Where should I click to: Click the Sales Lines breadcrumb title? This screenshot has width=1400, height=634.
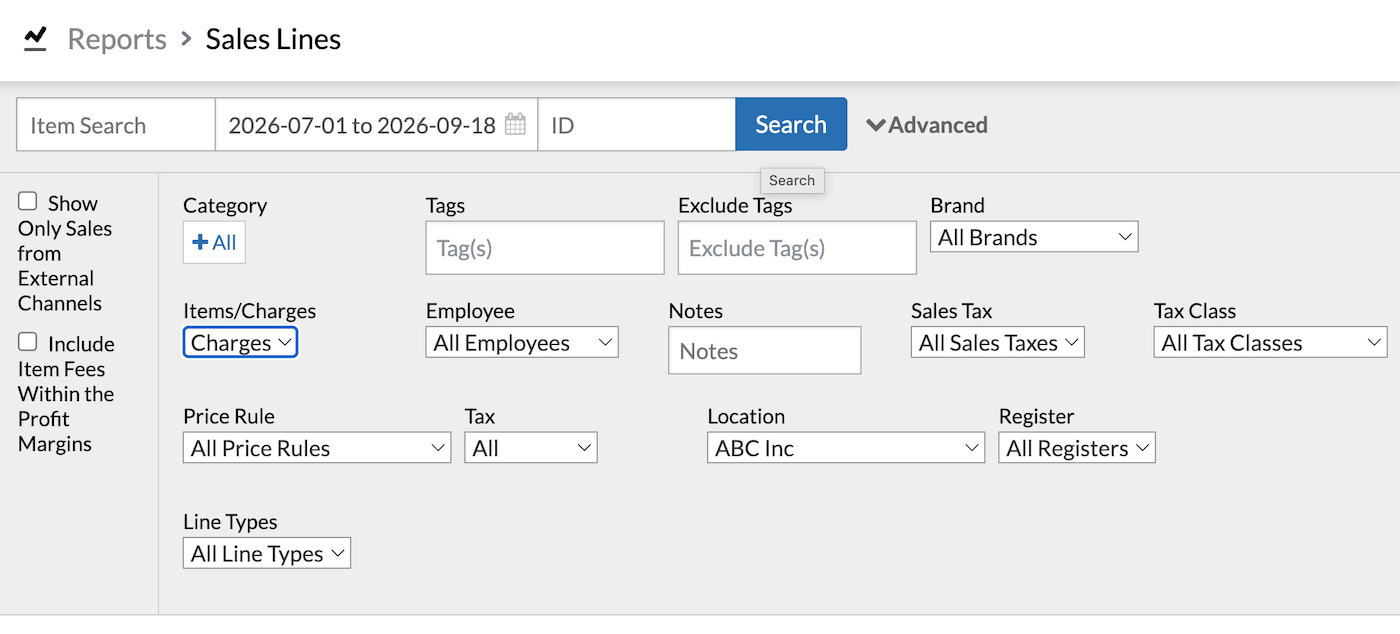point(273,39)
